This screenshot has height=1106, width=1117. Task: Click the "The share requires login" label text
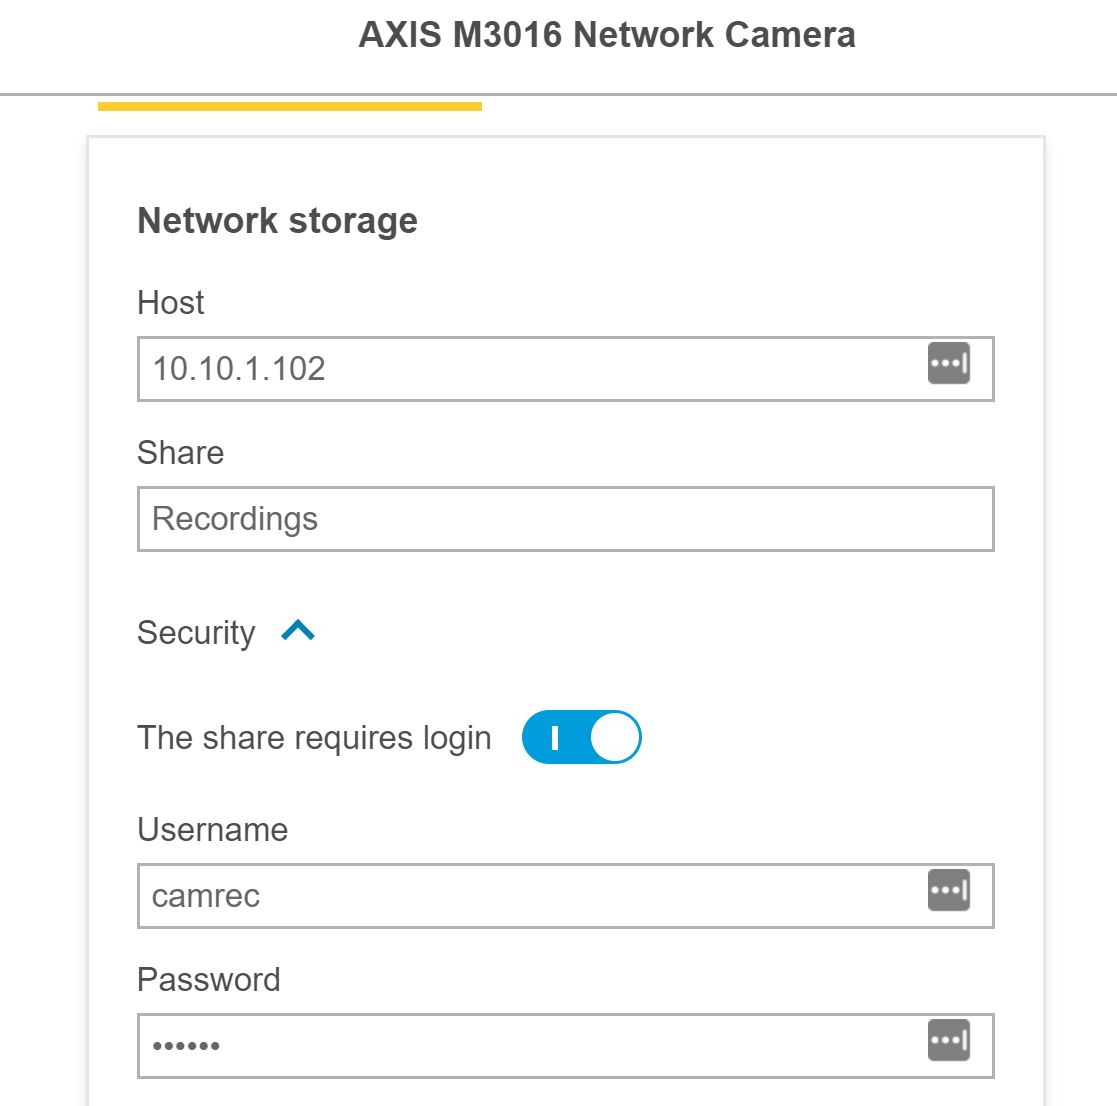[314, 739]
